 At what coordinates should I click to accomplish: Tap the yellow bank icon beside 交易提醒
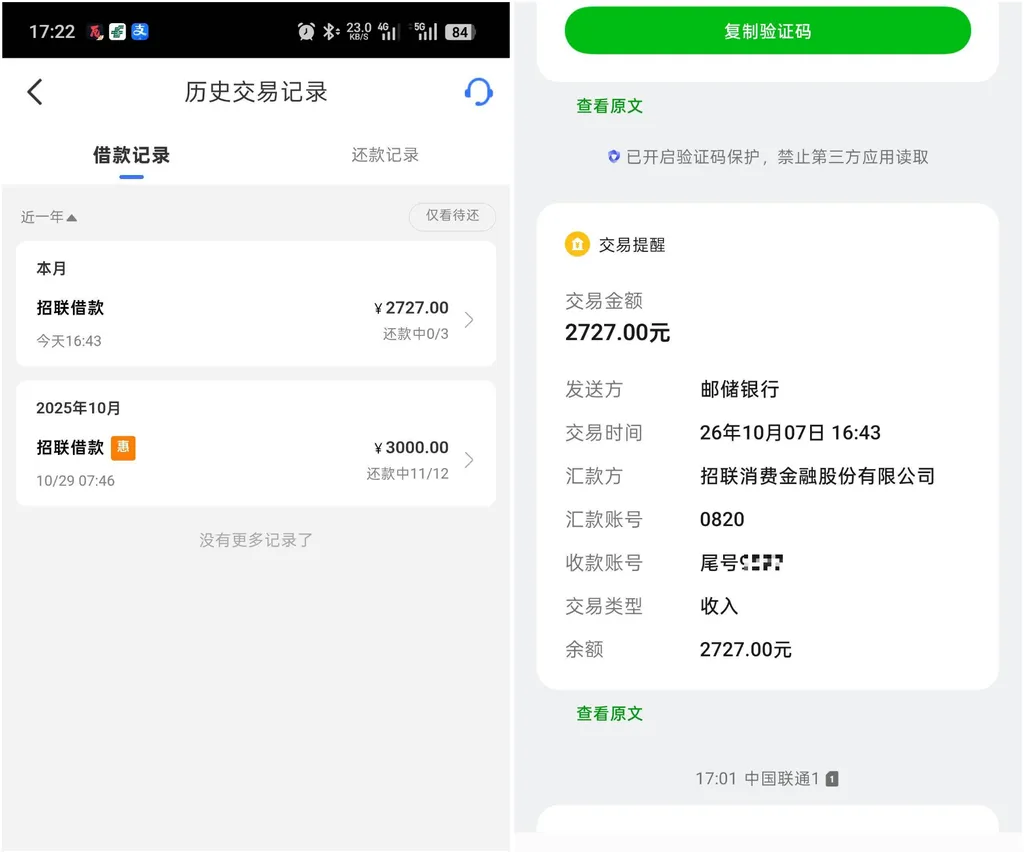(577, 245)
